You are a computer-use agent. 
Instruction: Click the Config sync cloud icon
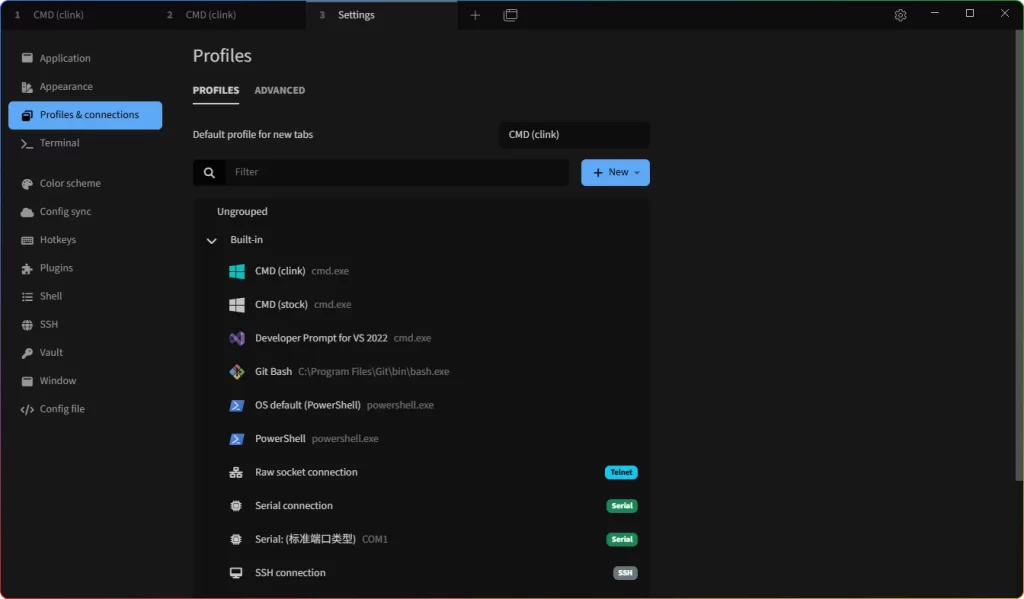[x=27, y=212]
